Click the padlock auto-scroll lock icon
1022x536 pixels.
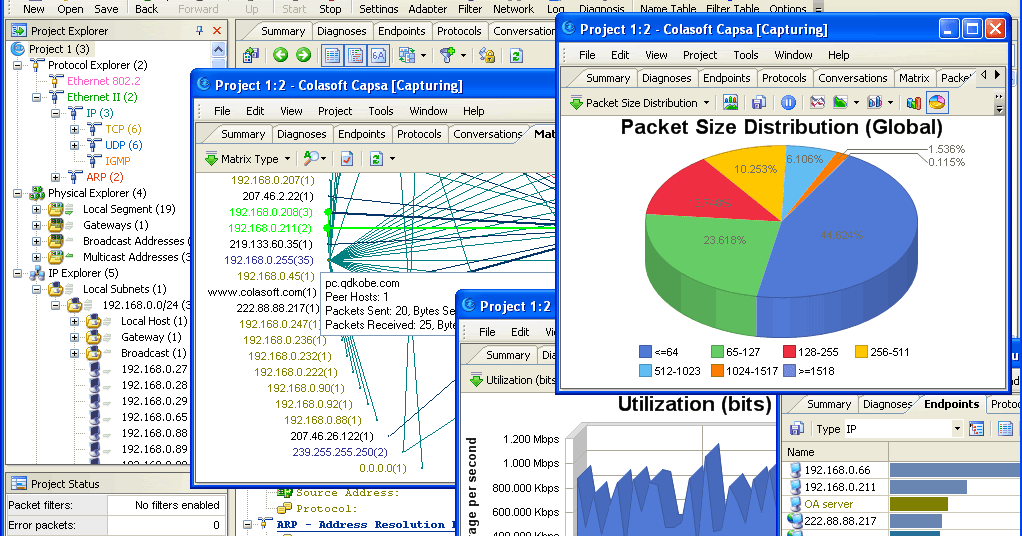[x=487, y=55]
